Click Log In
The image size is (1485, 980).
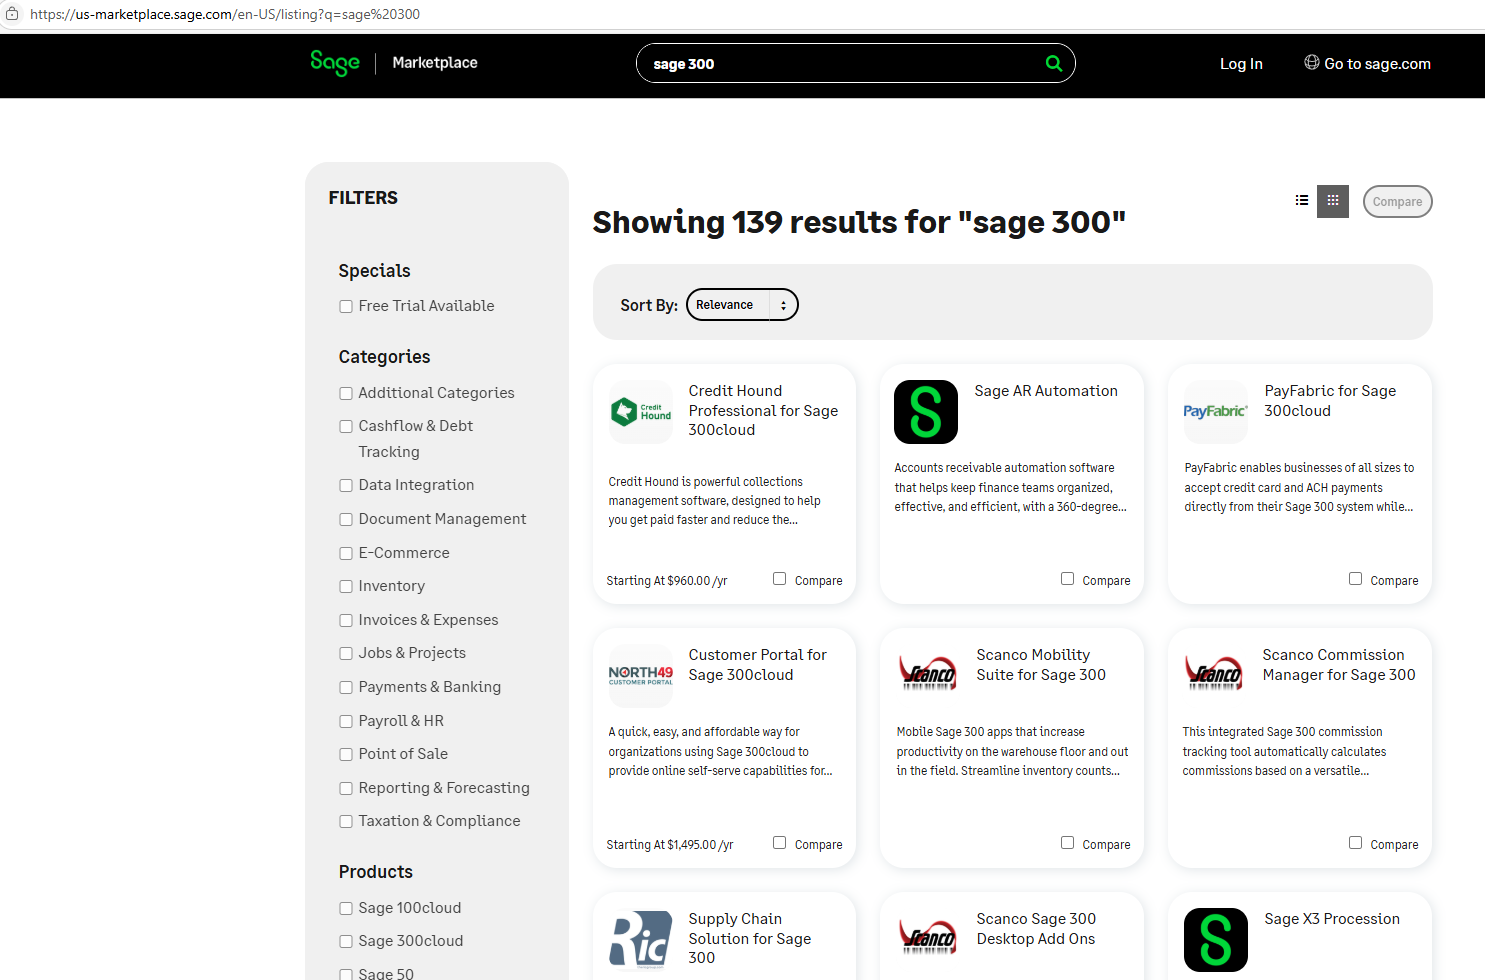coord(1241,64)
